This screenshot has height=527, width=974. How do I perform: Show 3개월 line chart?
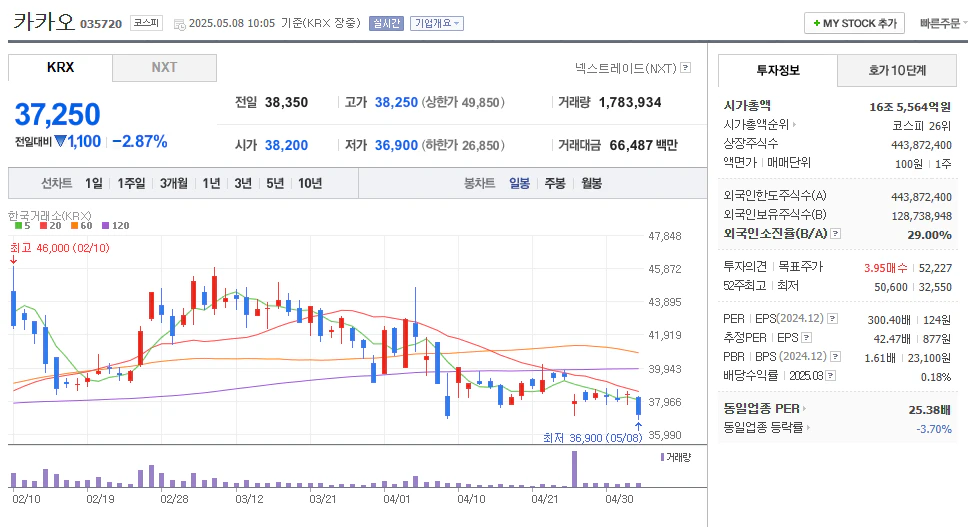point(173,183)
